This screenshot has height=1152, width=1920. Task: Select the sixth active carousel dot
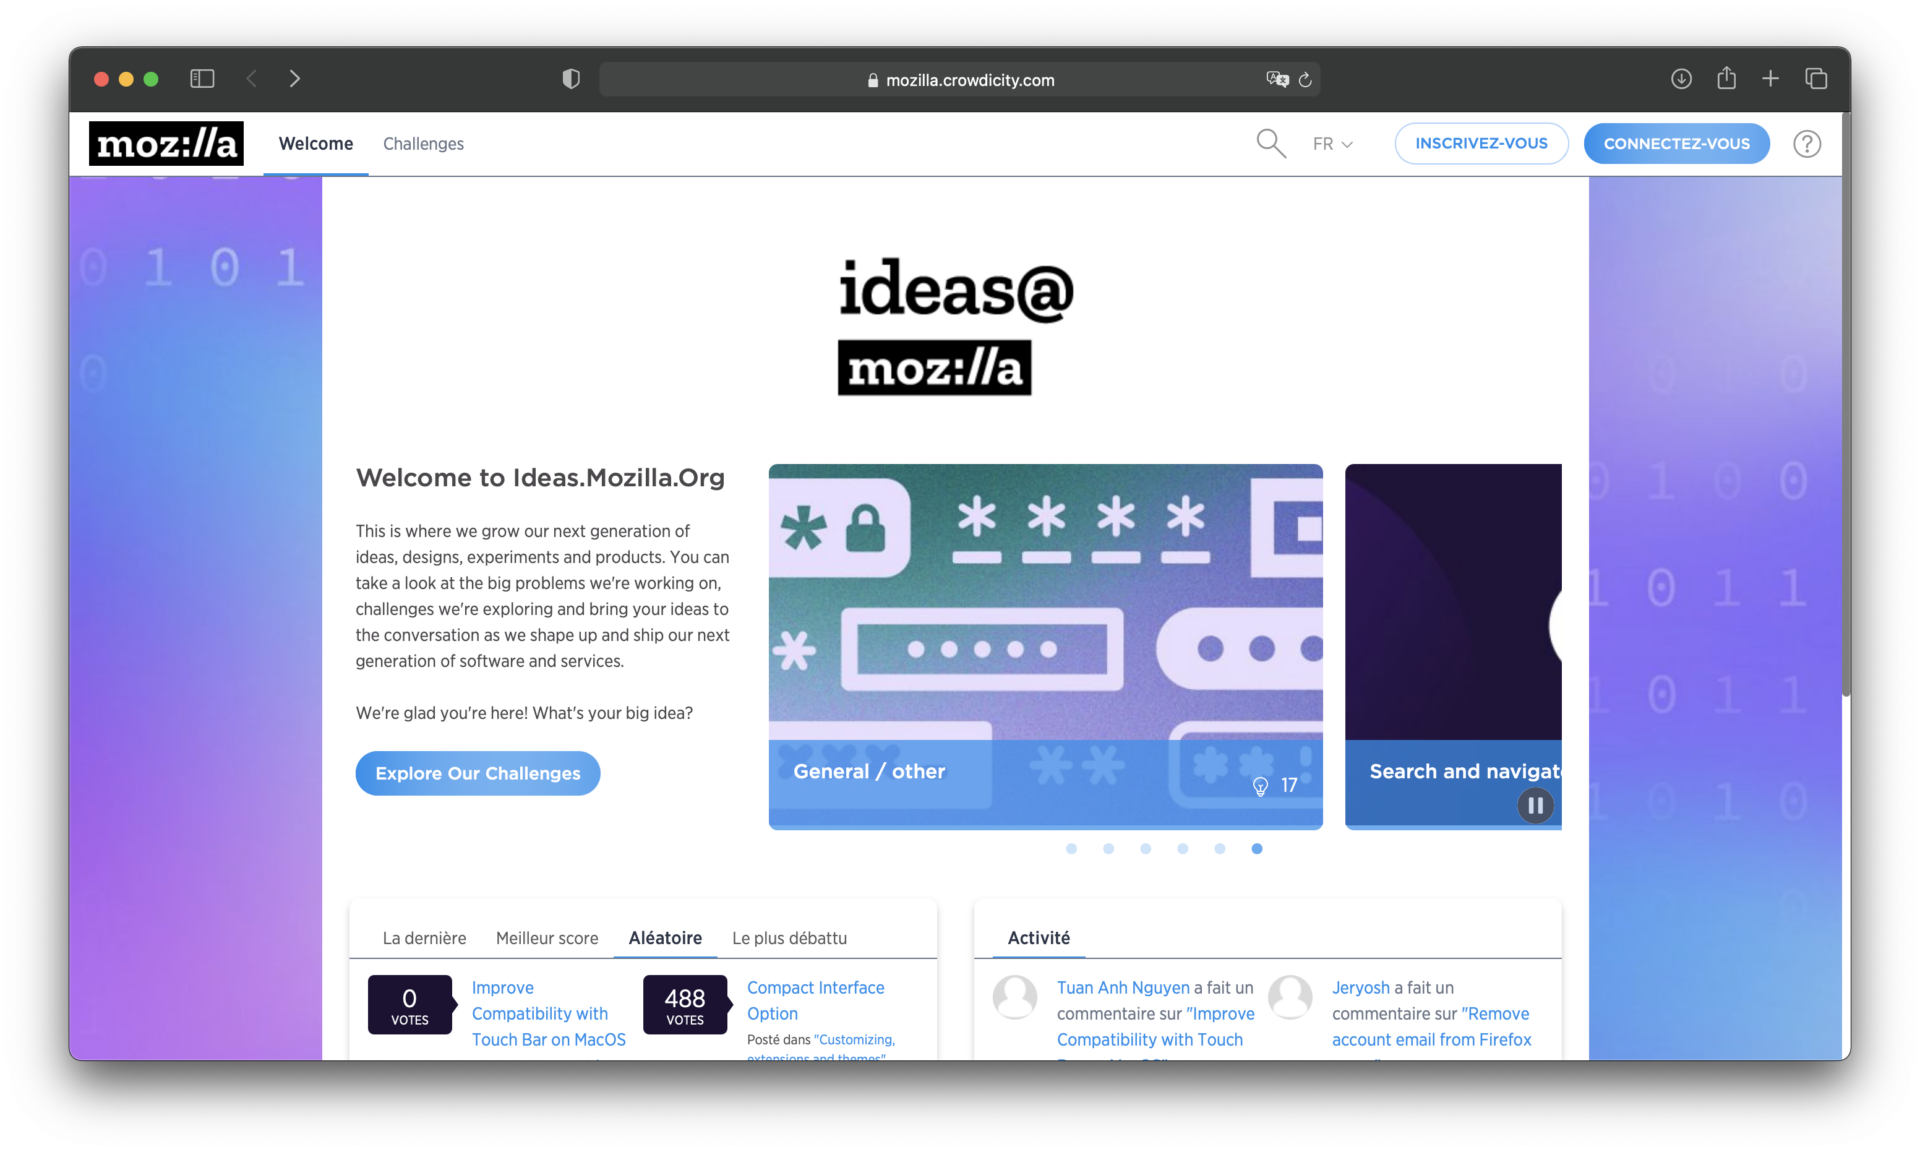1257,849
